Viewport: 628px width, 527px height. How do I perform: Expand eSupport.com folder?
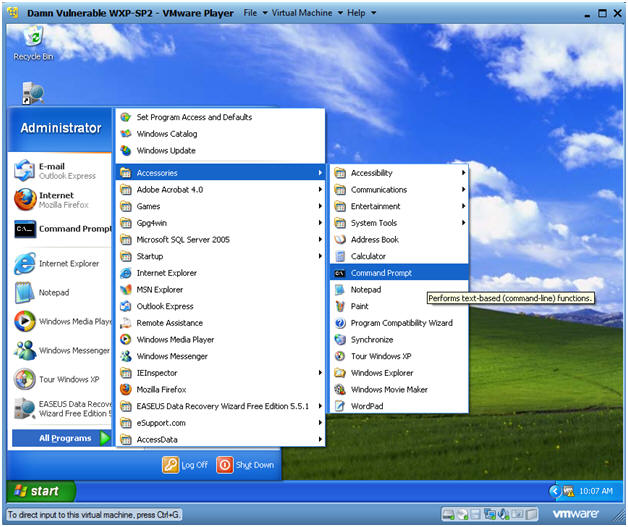click(x=220, y=423)
